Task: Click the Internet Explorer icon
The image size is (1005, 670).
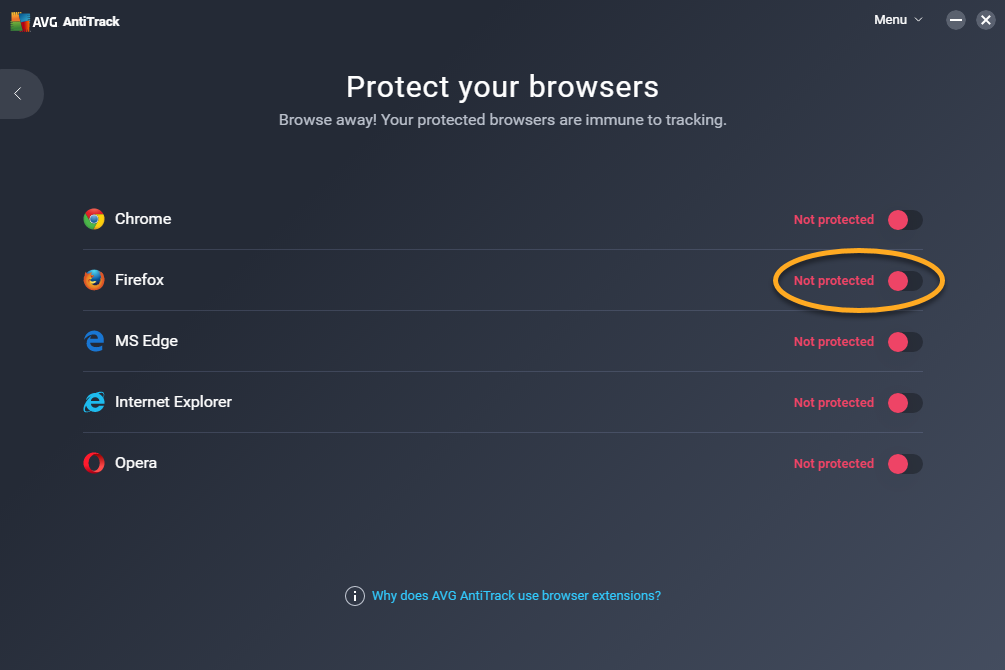Action: coord(94,402)
